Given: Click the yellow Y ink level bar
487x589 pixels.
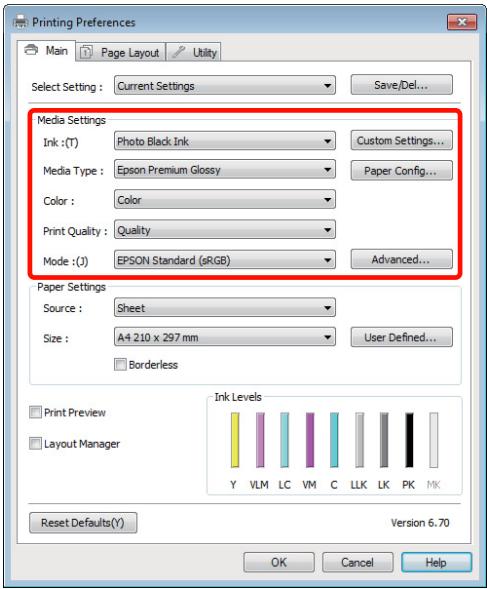Looking at the screenshot, I should 235,440.
